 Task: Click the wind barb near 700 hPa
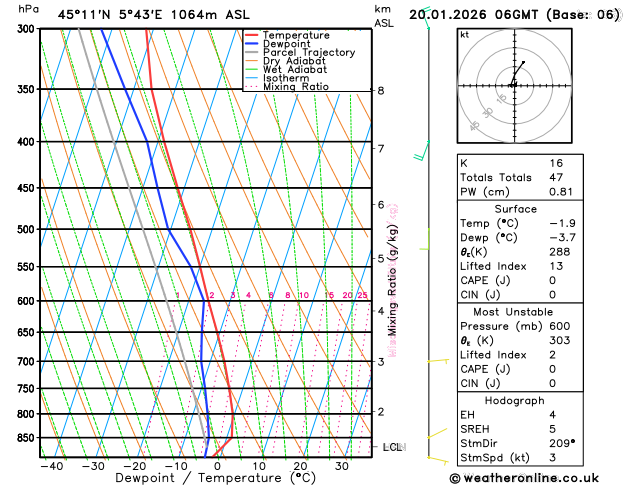(438, 361)
